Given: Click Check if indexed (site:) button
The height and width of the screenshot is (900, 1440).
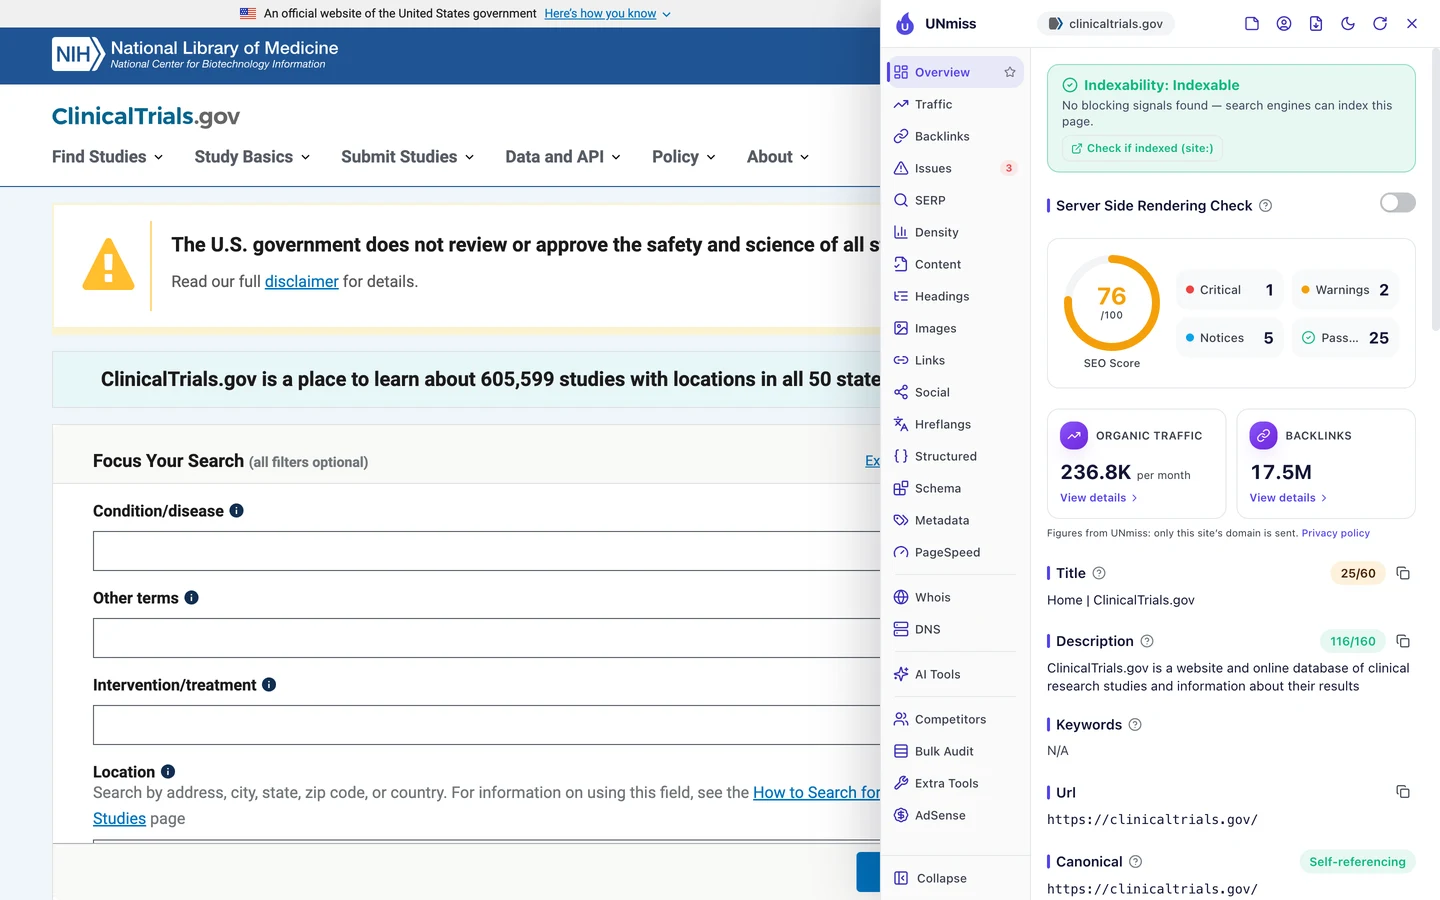Looking at the screenshot, I should click(x=1142, y=148).
